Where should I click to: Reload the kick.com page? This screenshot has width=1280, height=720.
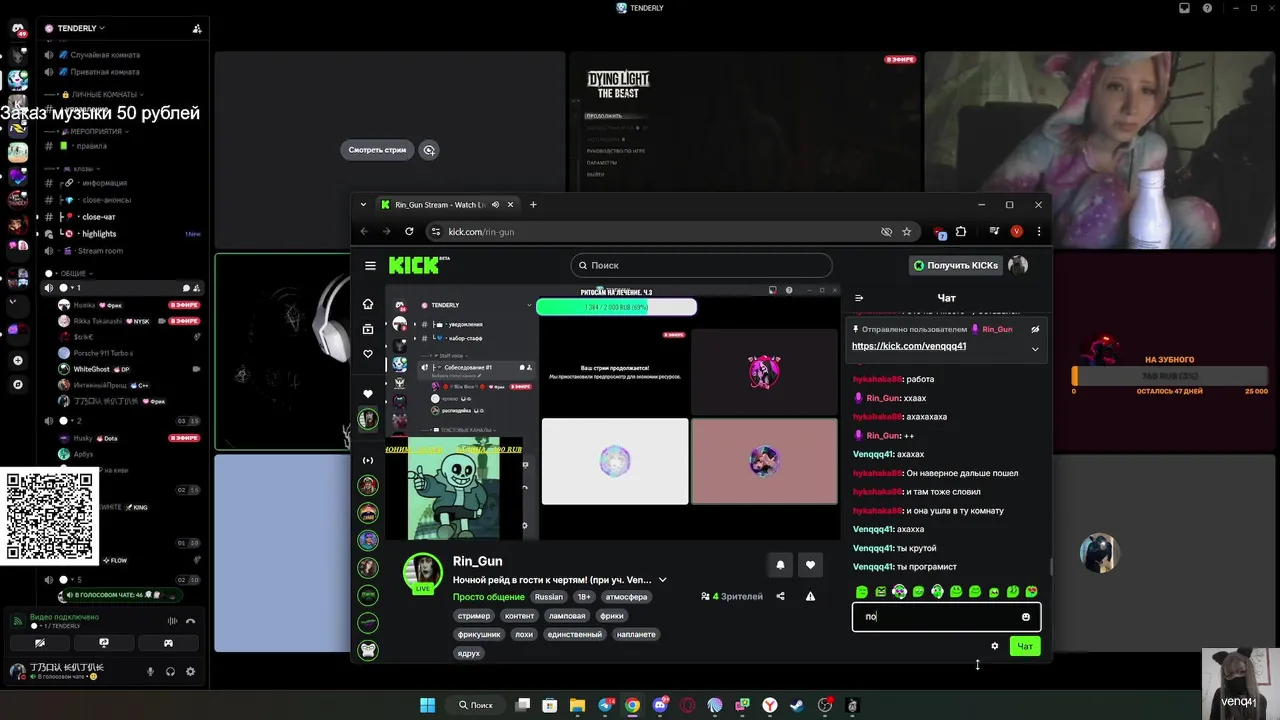click(x=409, y=231)
